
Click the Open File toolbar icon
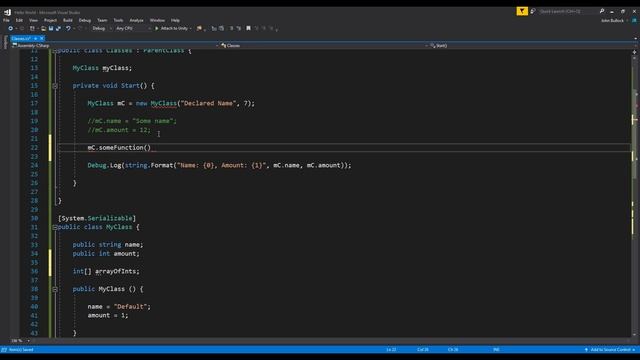tap(44, 29)
